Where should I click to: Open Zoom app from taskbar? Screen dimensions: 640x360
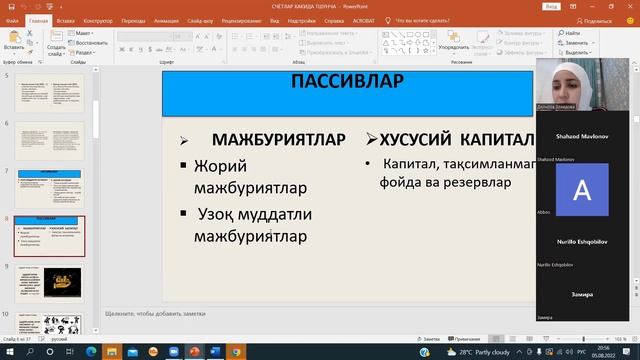[x=173, y=351]
